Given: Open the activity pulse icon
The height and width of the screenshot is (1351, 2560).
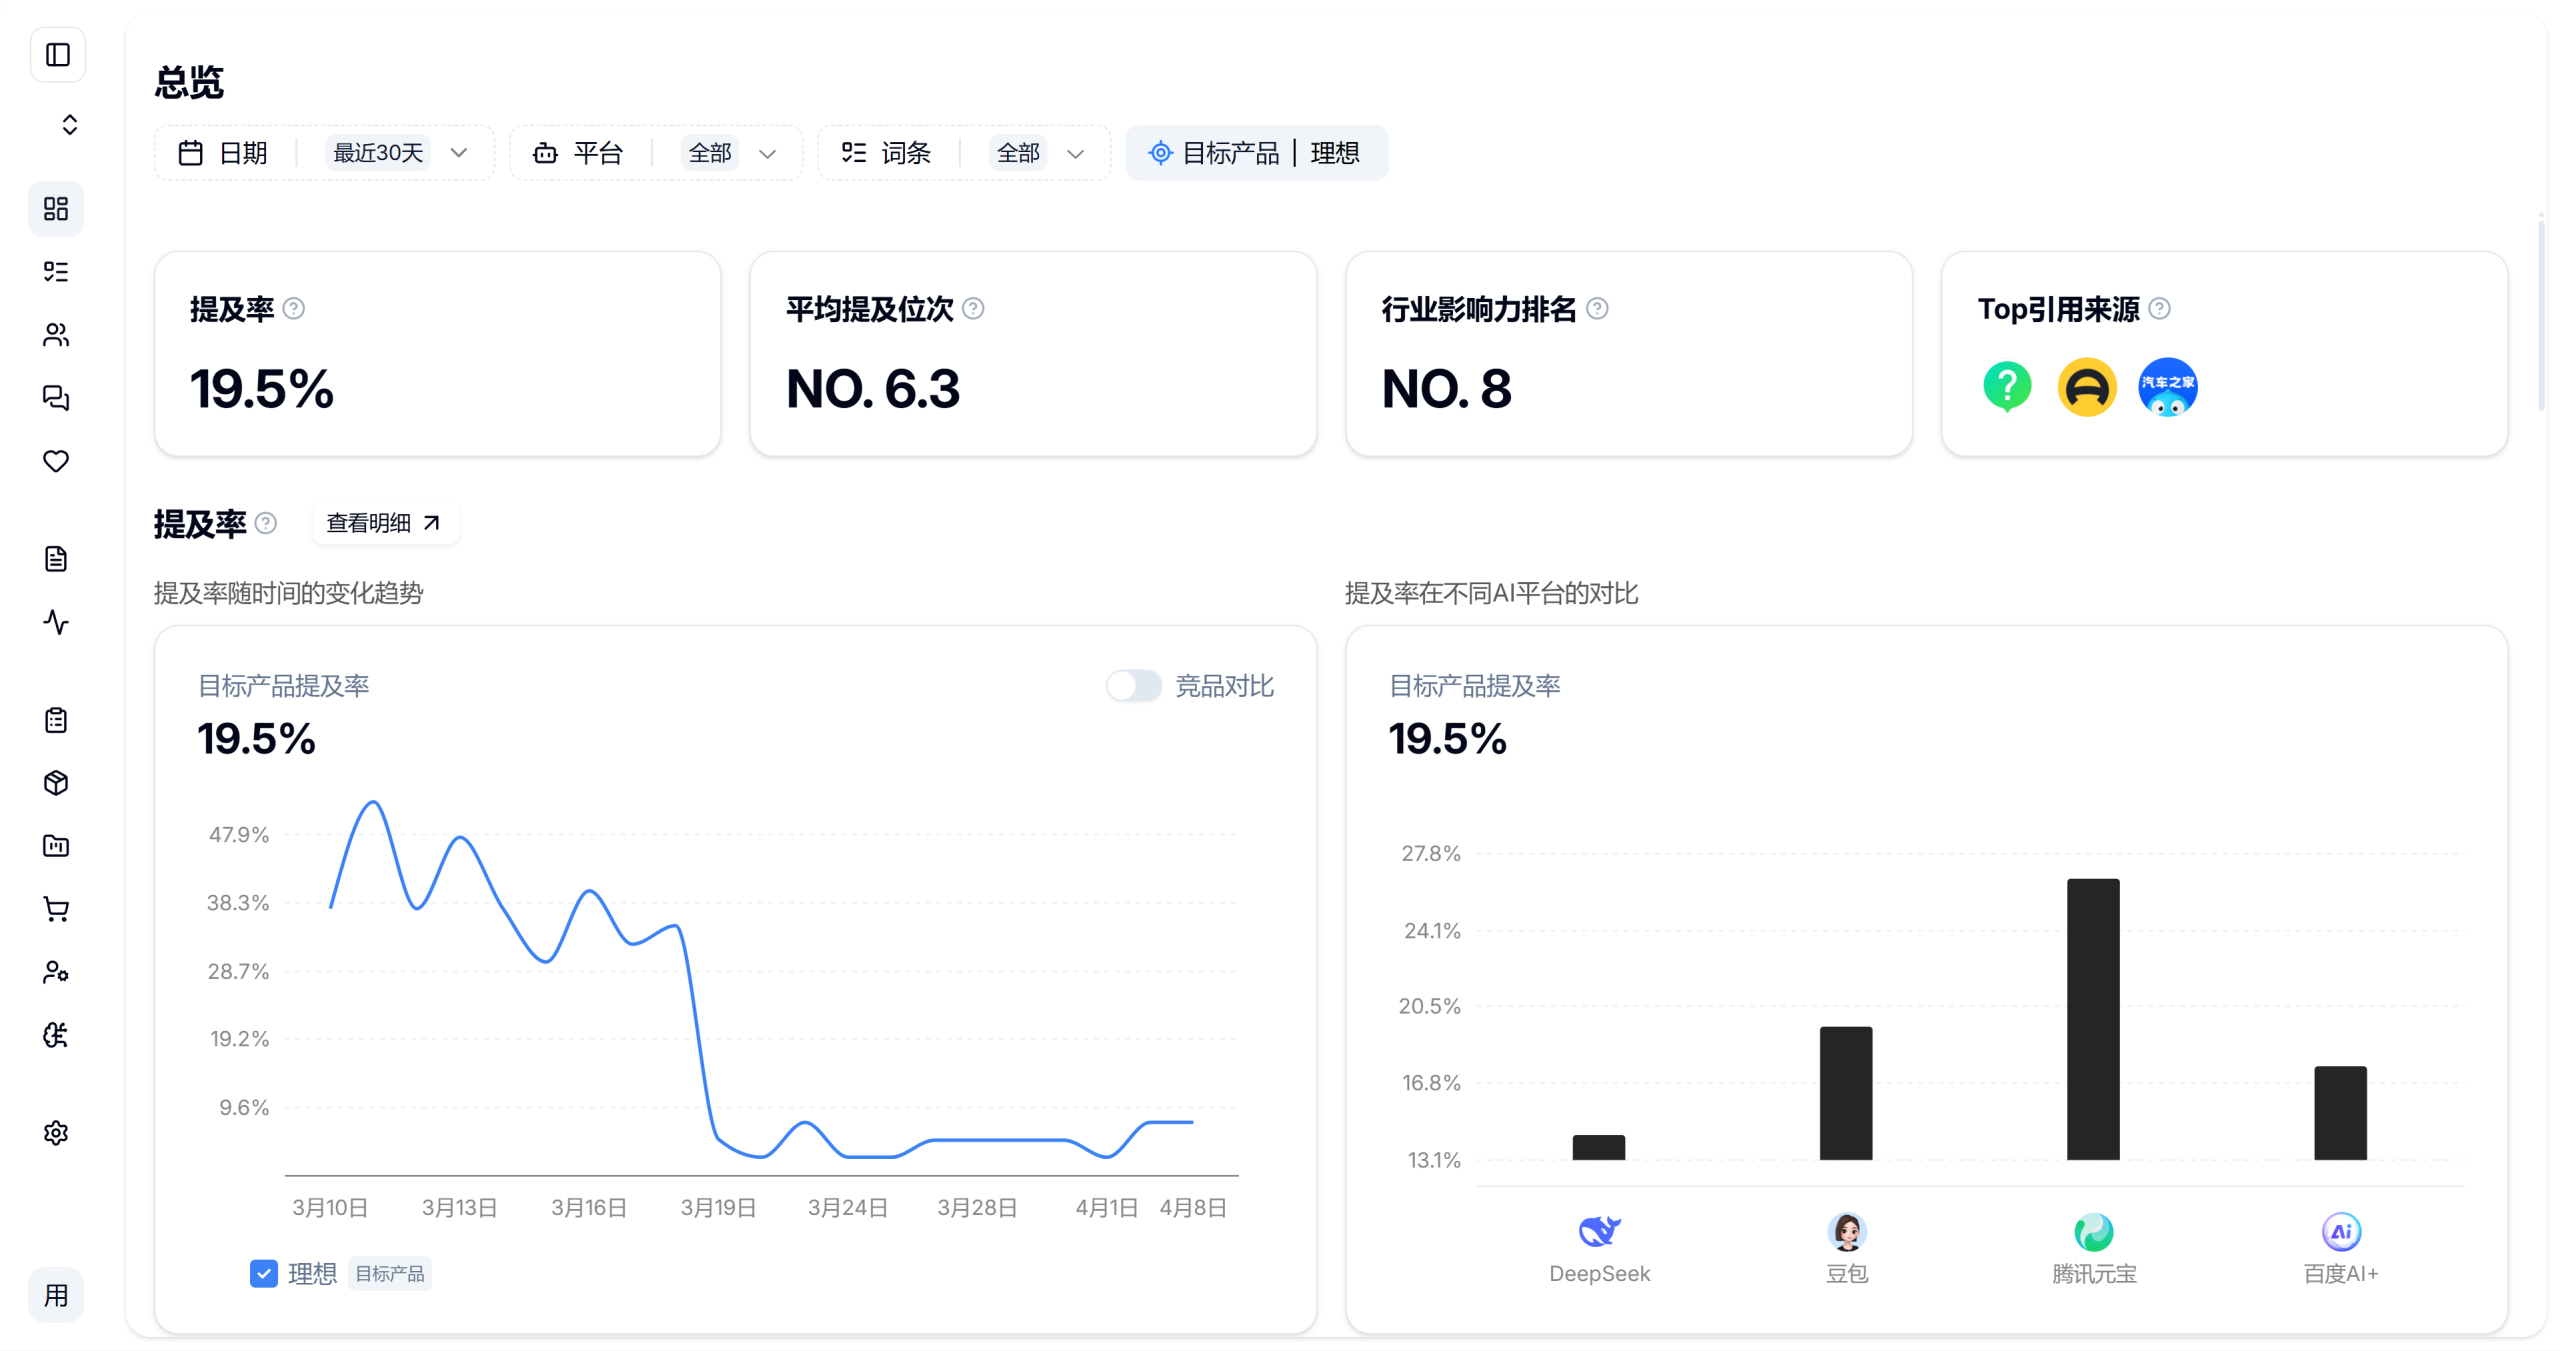Looking at the screenshot, I should tap(56, 623).
